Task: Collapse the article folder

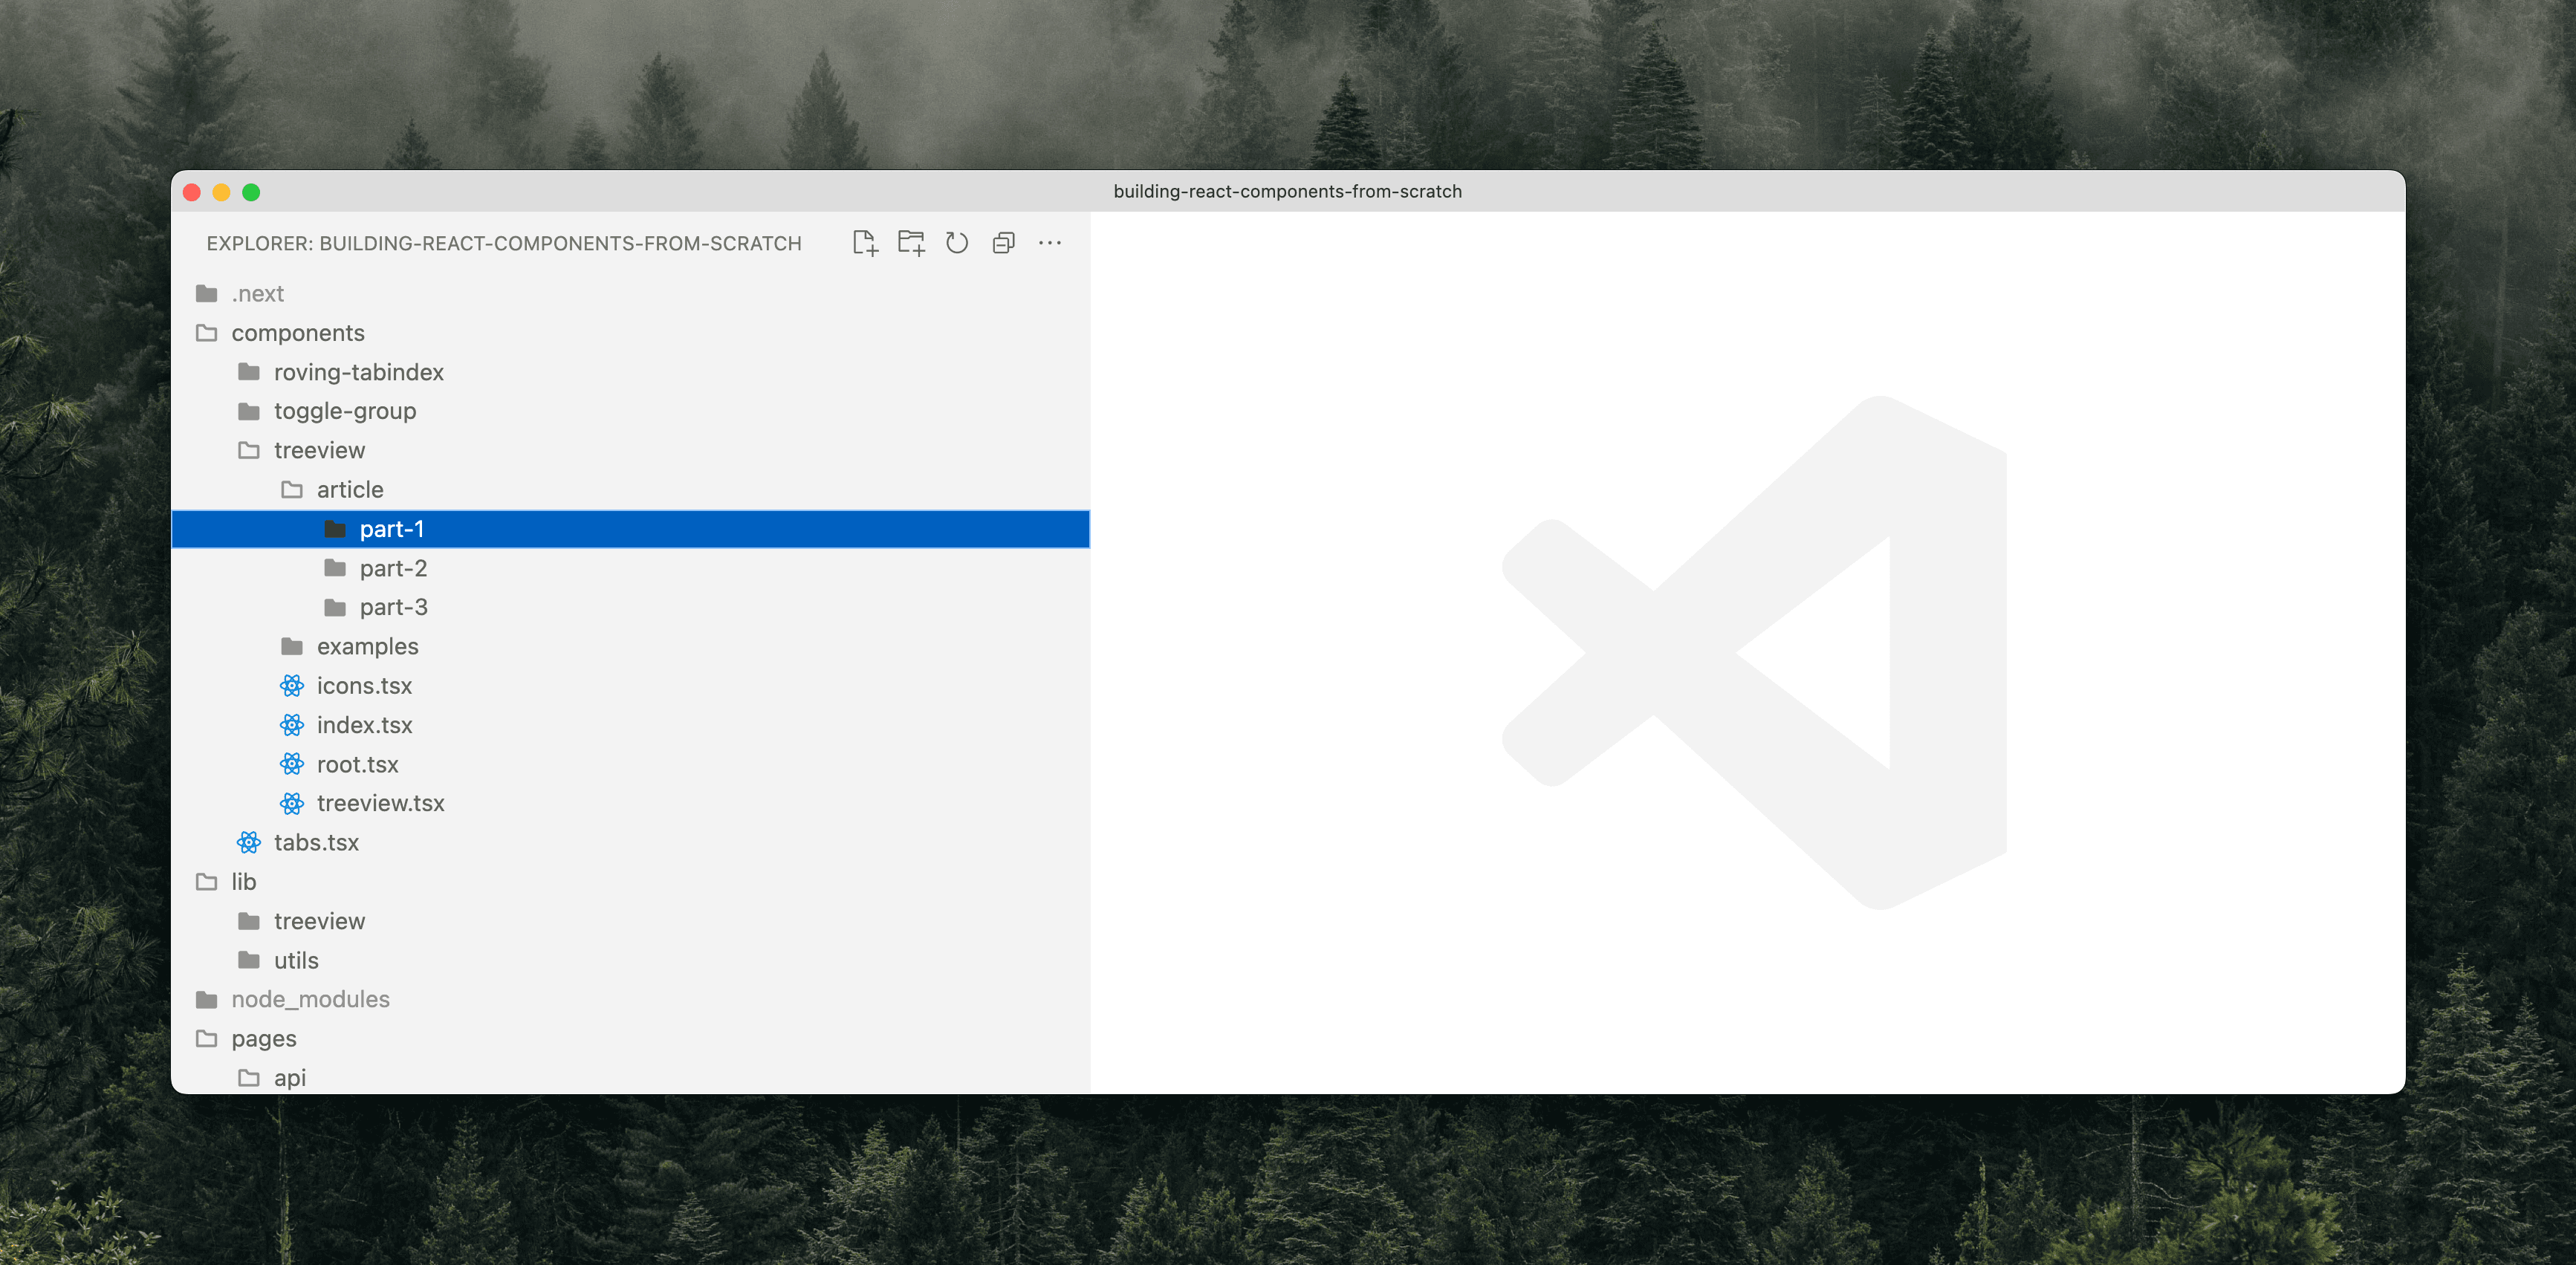Action: point(349,490)
